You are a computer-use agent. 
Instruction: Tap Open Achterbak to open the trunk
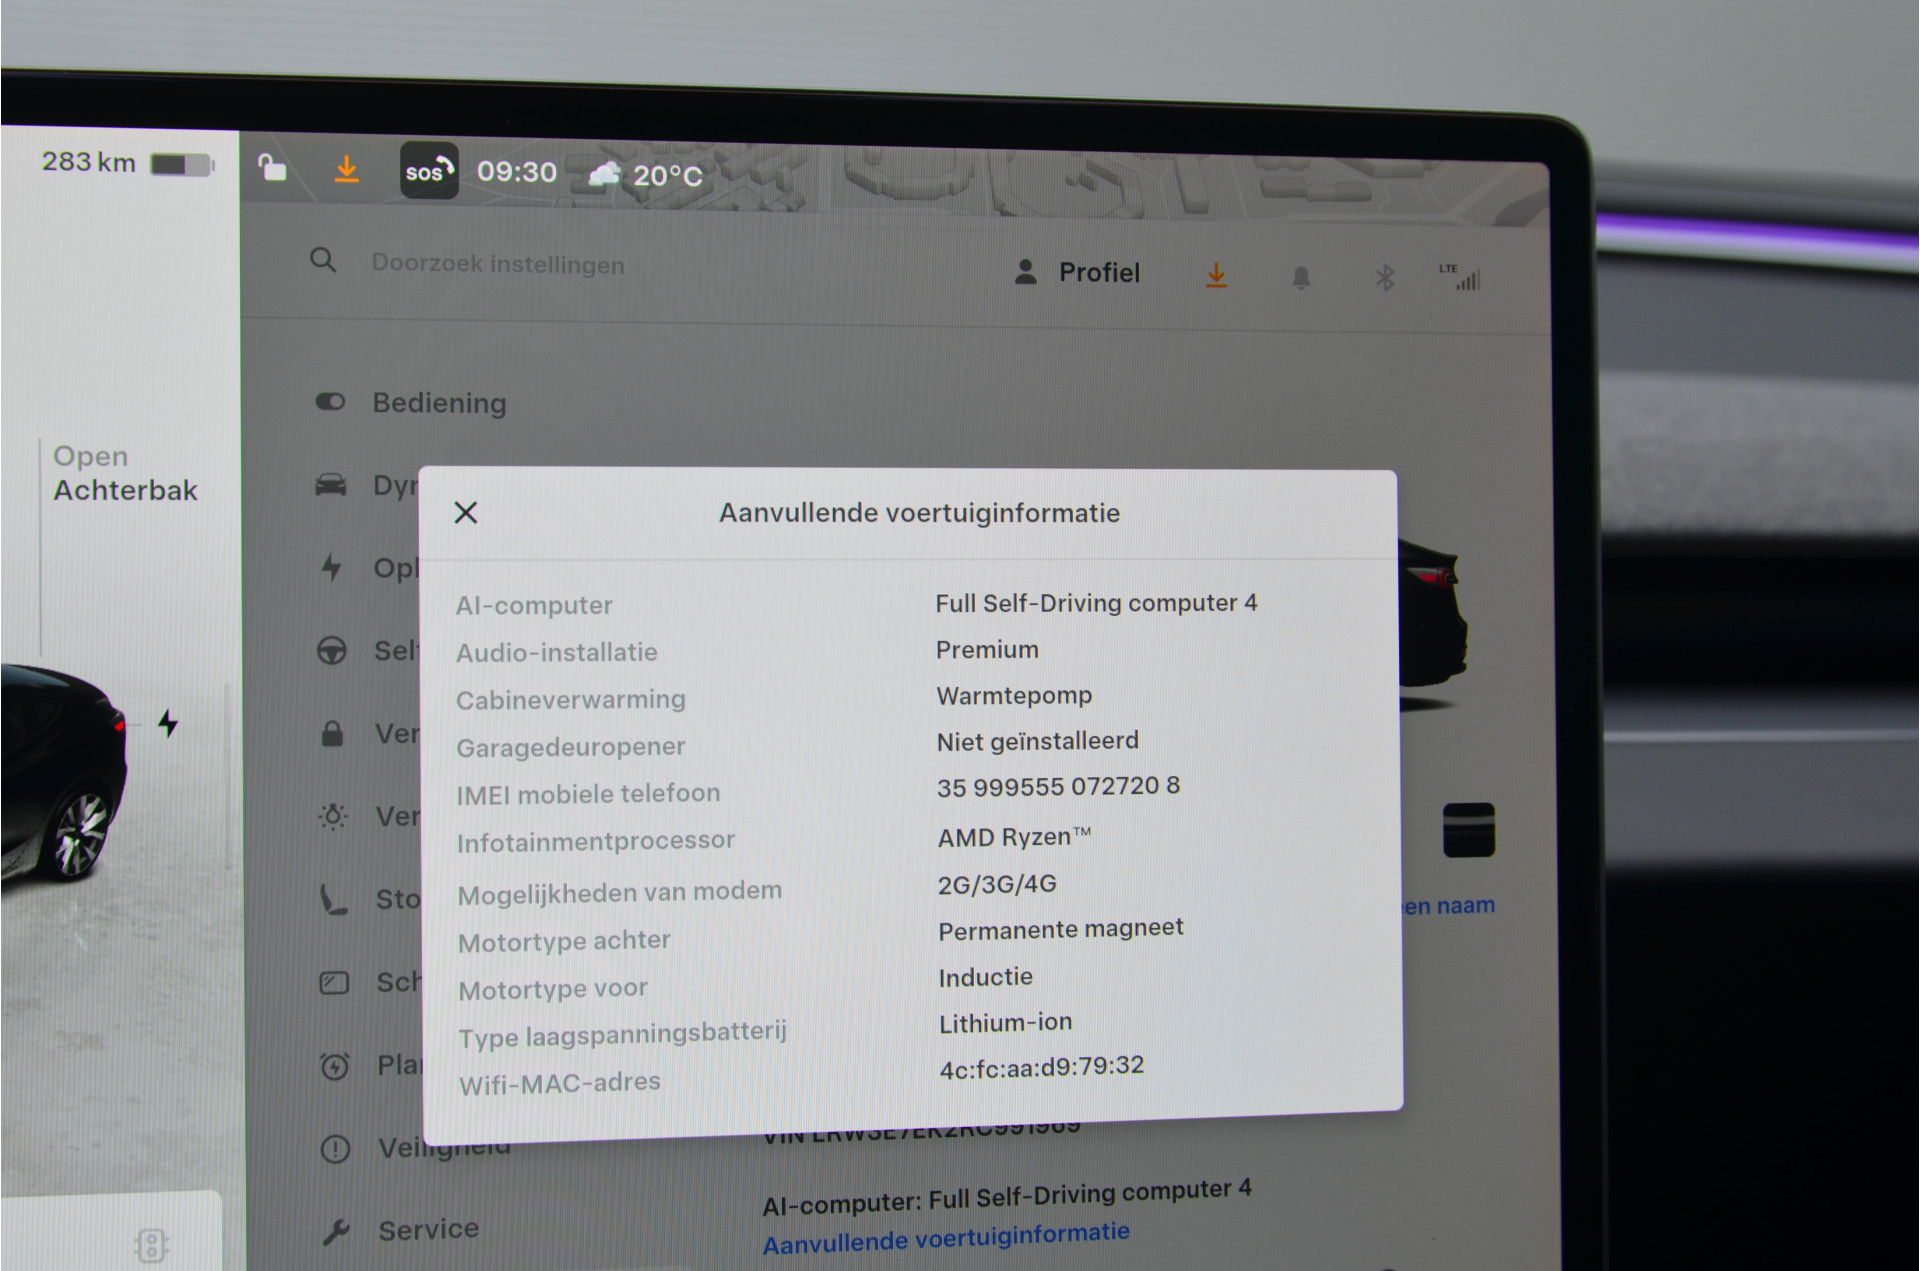point(125,473)
